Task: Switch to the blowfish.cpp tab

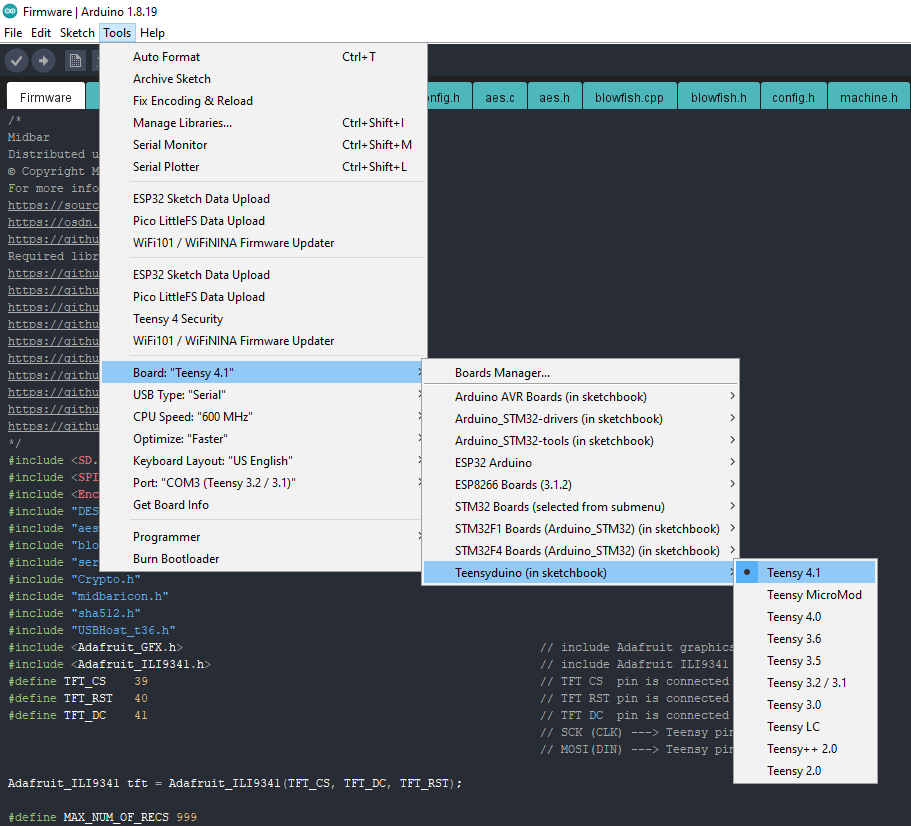Action: pos(629,97)
